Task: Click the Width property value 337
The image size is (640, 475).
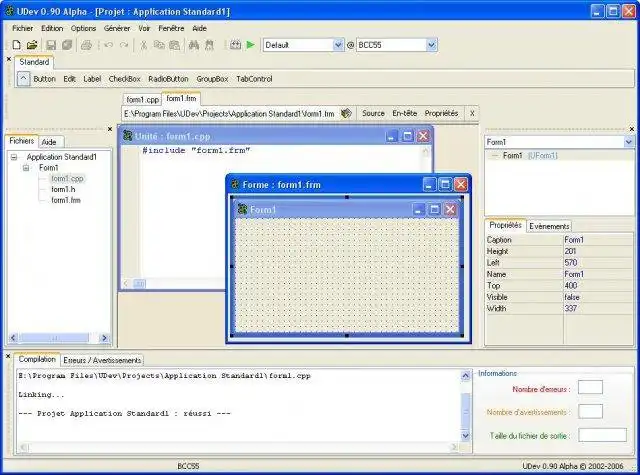Action: coord(598,309)
